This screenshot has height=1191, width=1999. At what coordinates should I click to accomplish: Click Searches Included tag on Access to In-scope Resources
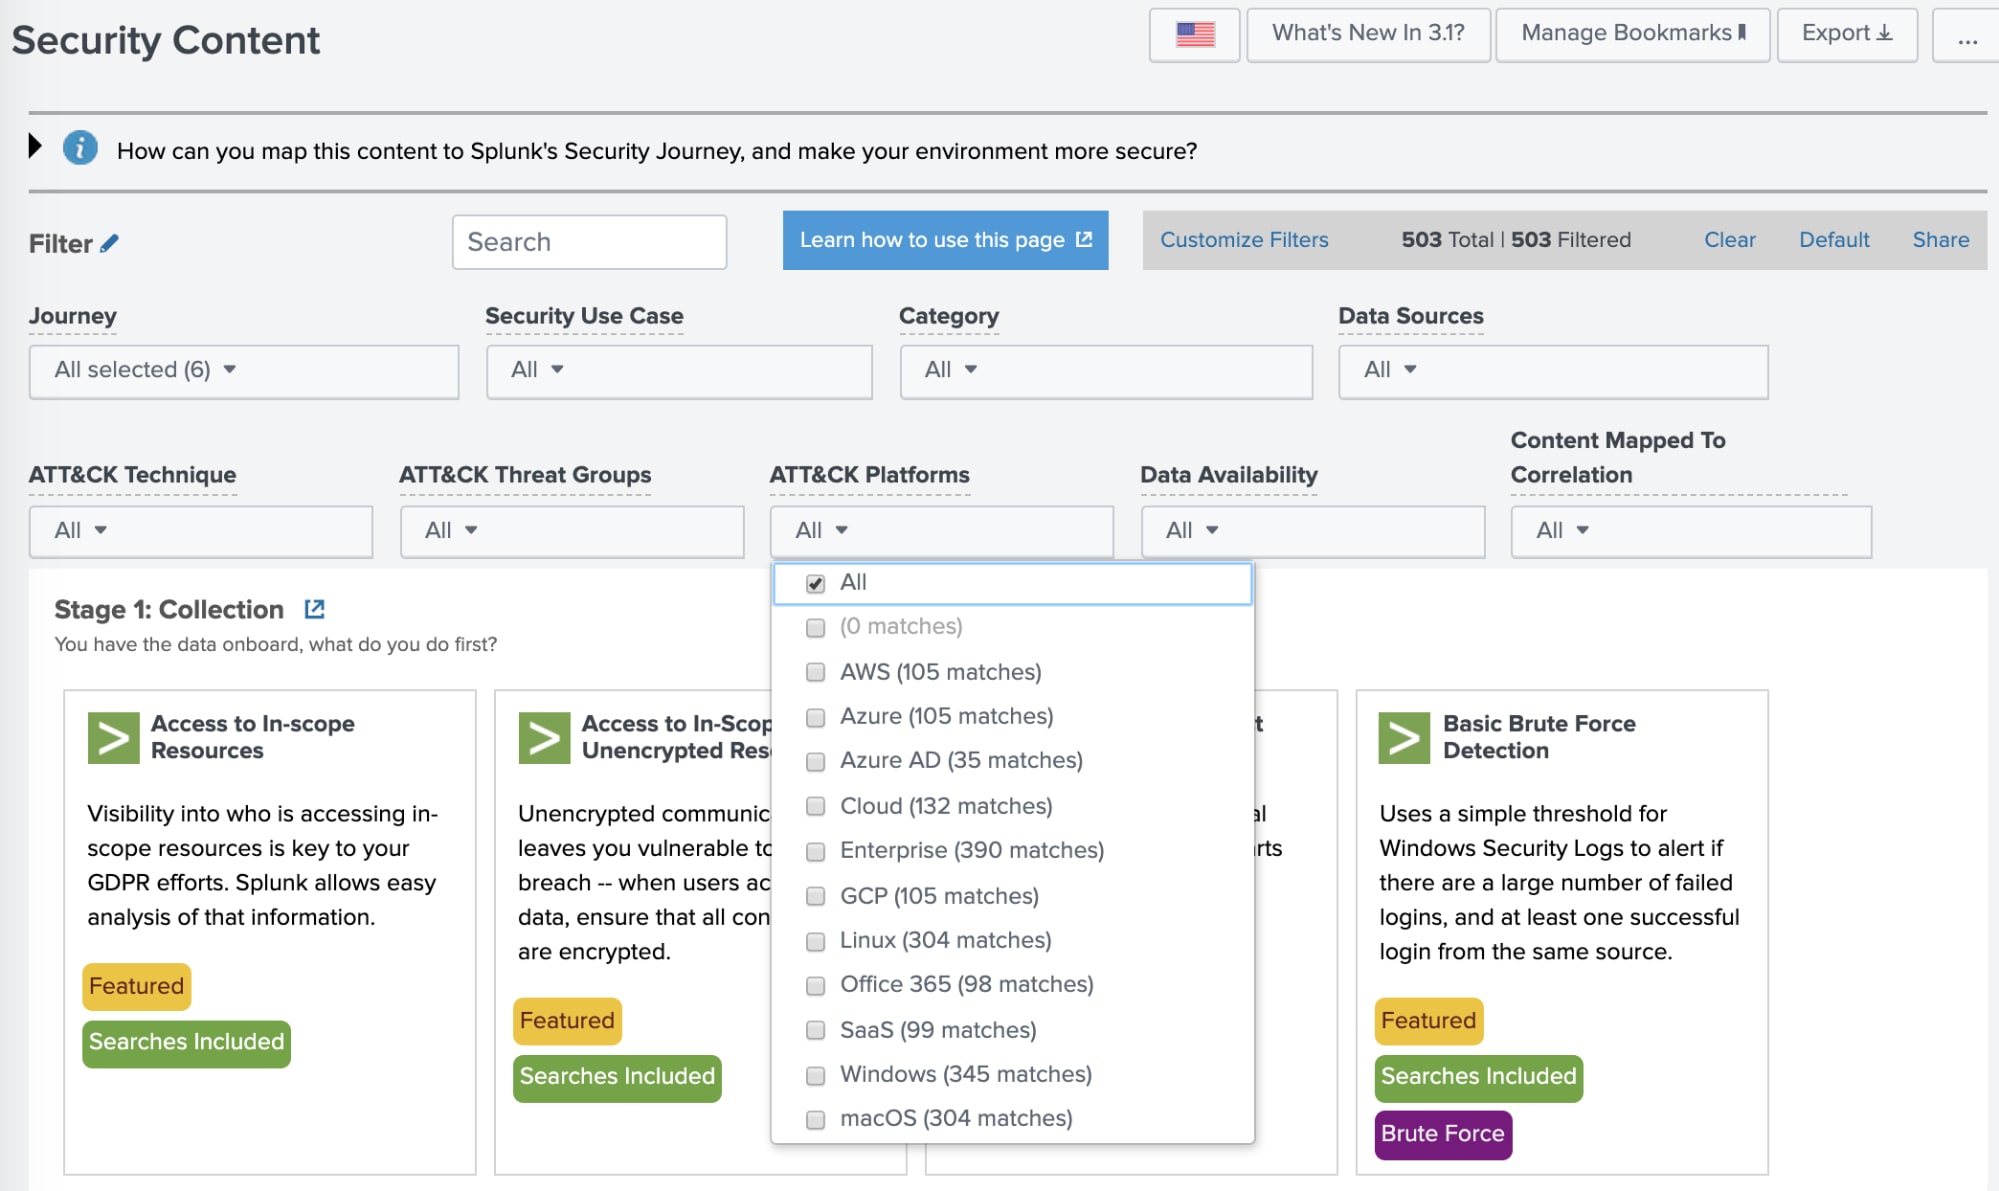tap(186, 1043)
